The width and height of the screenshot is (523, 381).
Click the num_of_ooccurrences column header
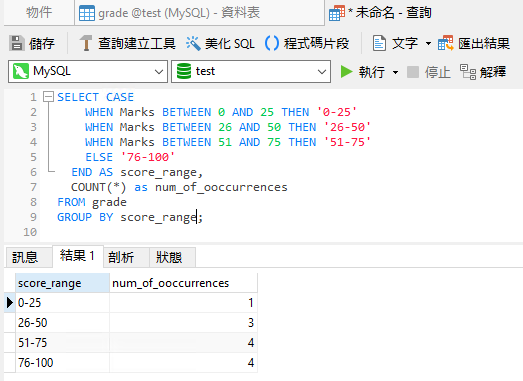[x=183, y=283]
